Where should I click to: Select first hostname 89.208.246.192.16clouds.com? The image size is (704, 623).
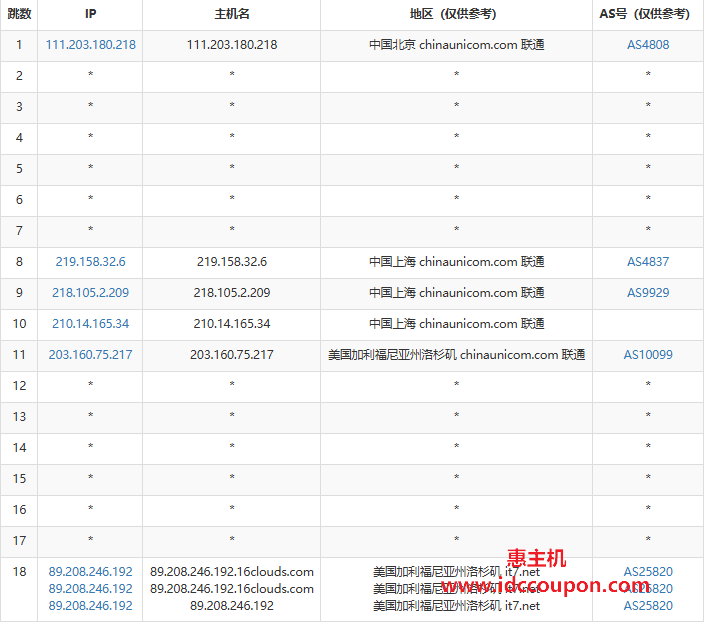coord(232,571)
